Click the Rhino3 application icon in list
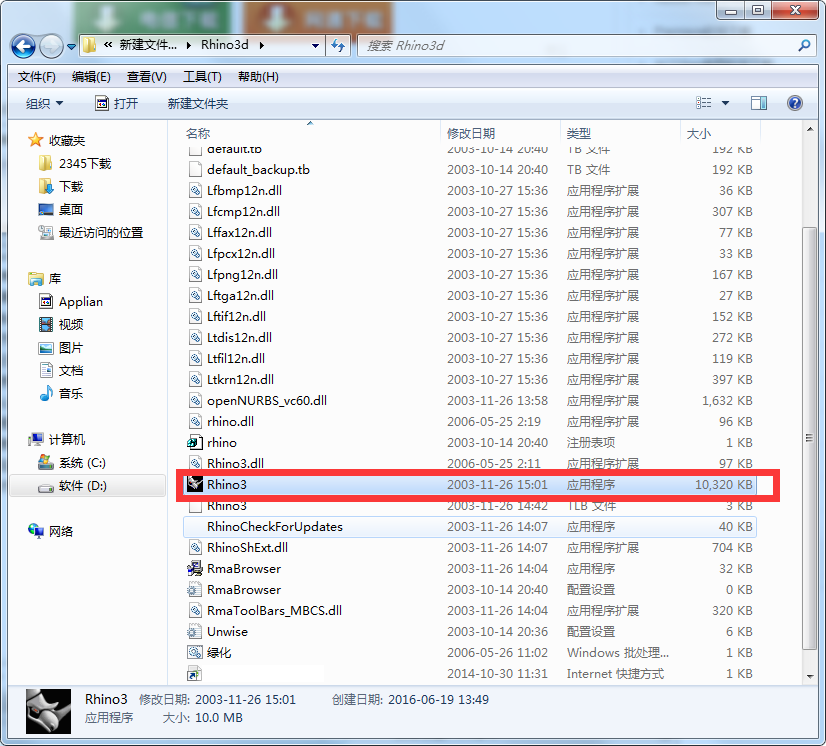826x746 pixels. [195, 484]
